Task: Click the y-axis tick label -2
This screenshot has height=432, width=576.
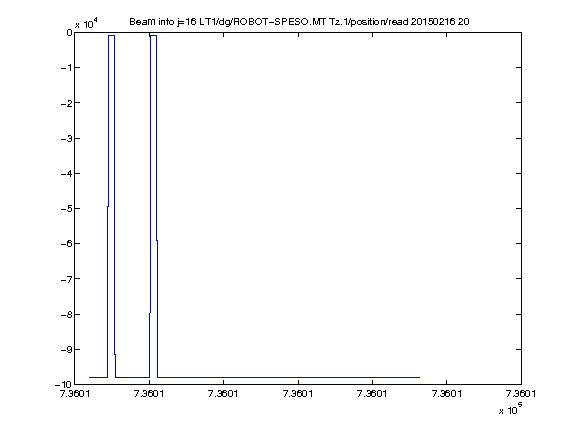Action: click(66, 103)
